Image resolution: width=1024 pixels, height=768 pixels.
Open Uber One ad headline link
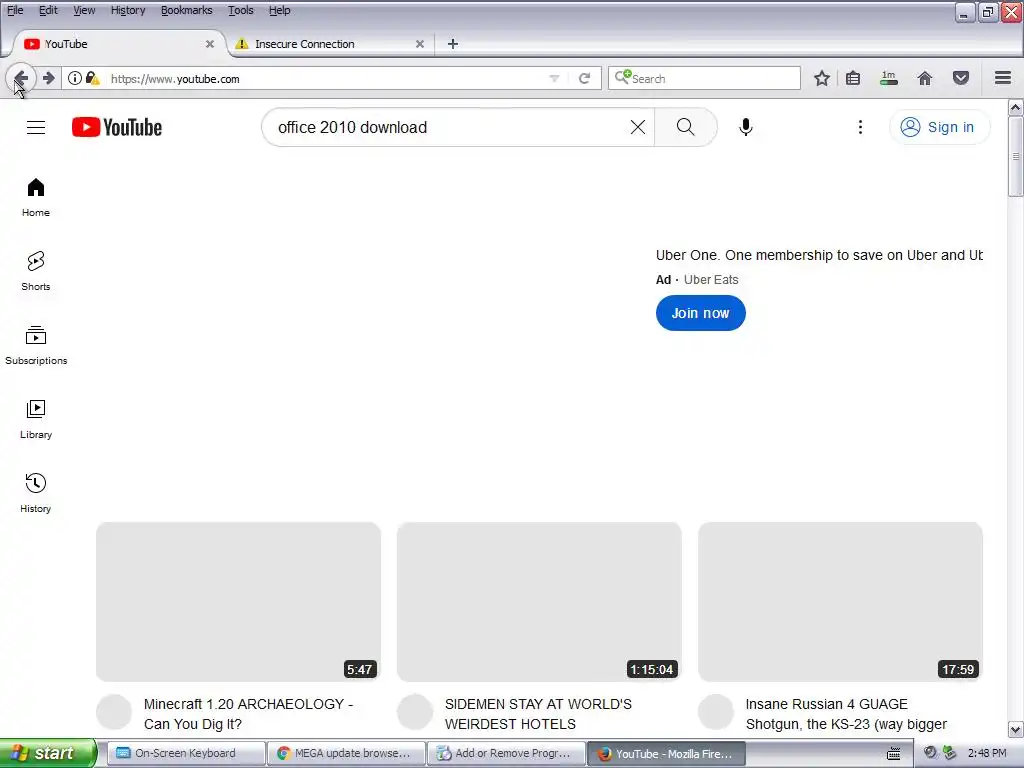tap(819, 255)
